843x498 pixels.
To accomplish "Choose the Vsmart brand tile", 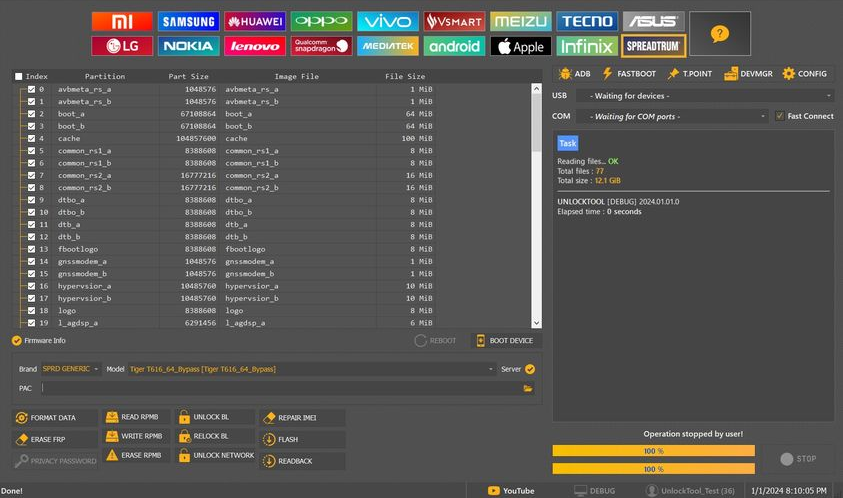I will (x=454, y=22).
